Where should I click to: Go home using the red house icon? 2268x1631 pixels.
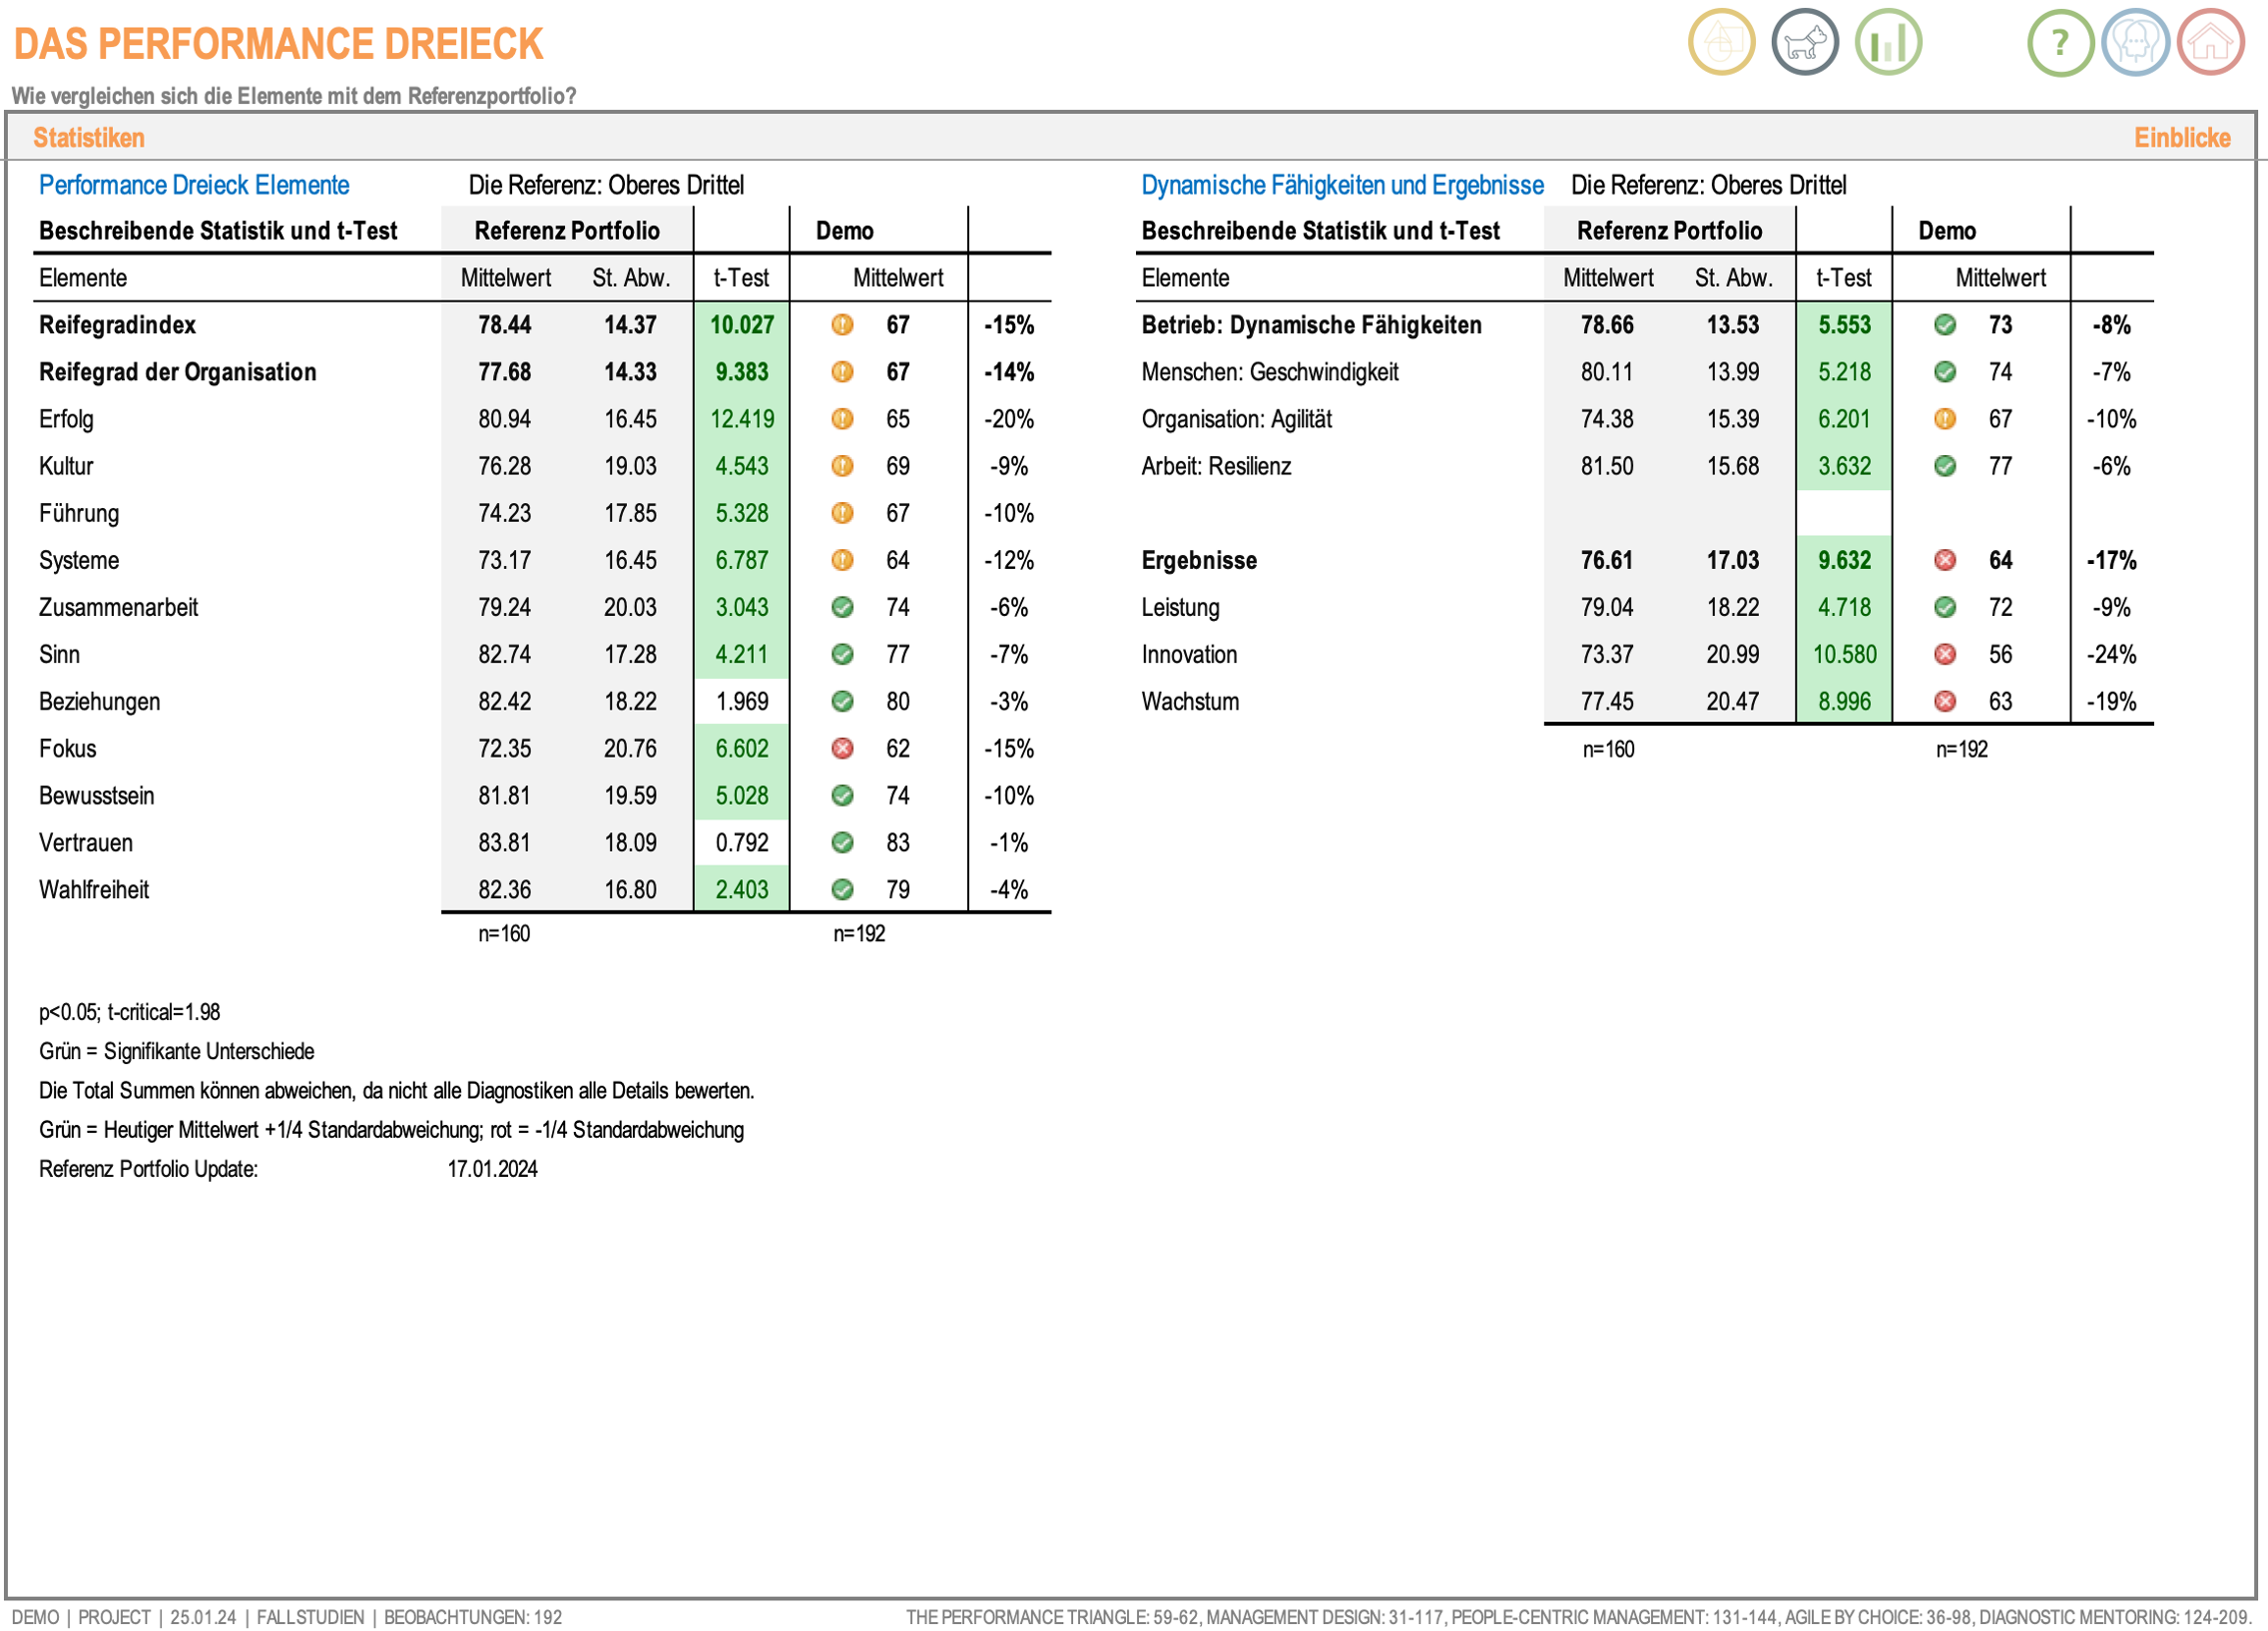pyautogui.click(x=2211, y=42)
